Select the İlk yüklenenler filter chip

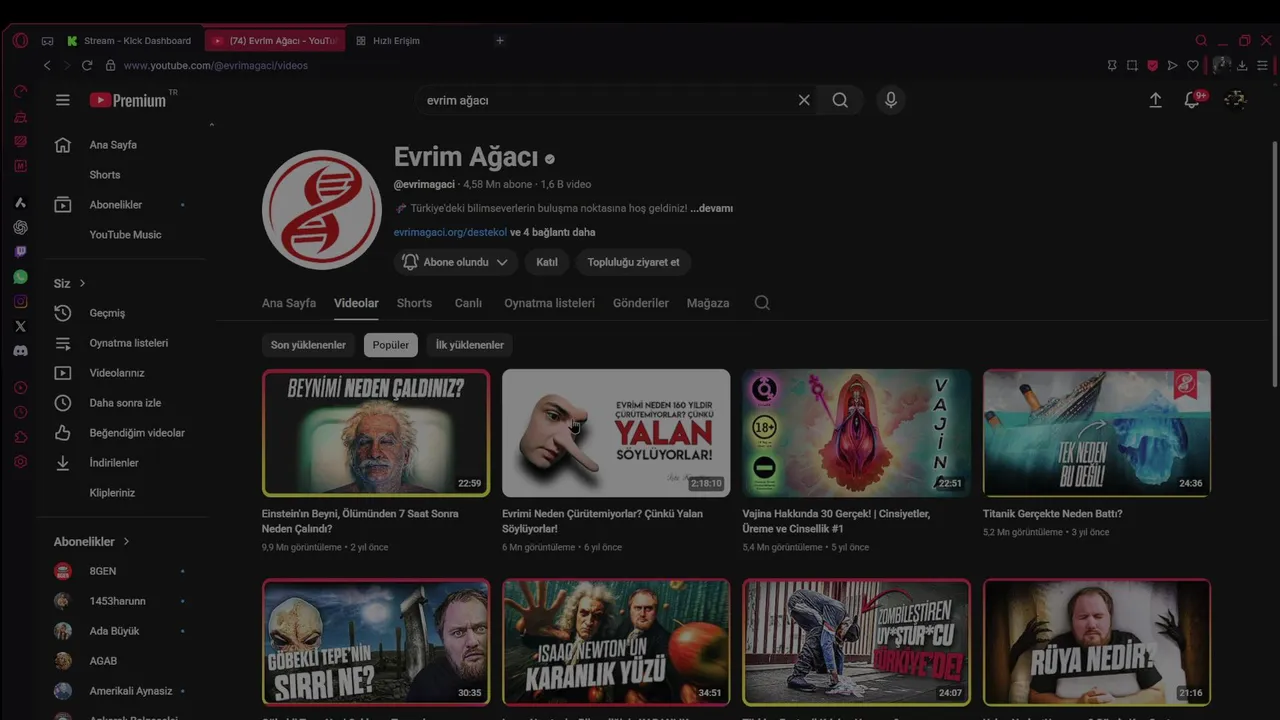469,345
